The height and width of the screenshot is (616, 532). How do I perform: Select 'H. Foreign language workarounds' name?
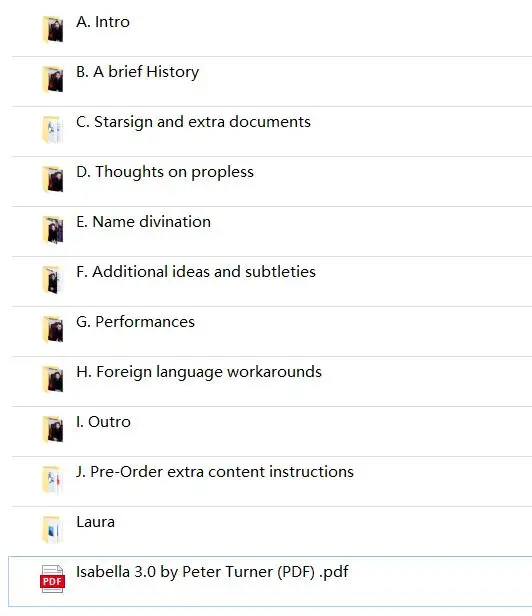tap(199, 372)
